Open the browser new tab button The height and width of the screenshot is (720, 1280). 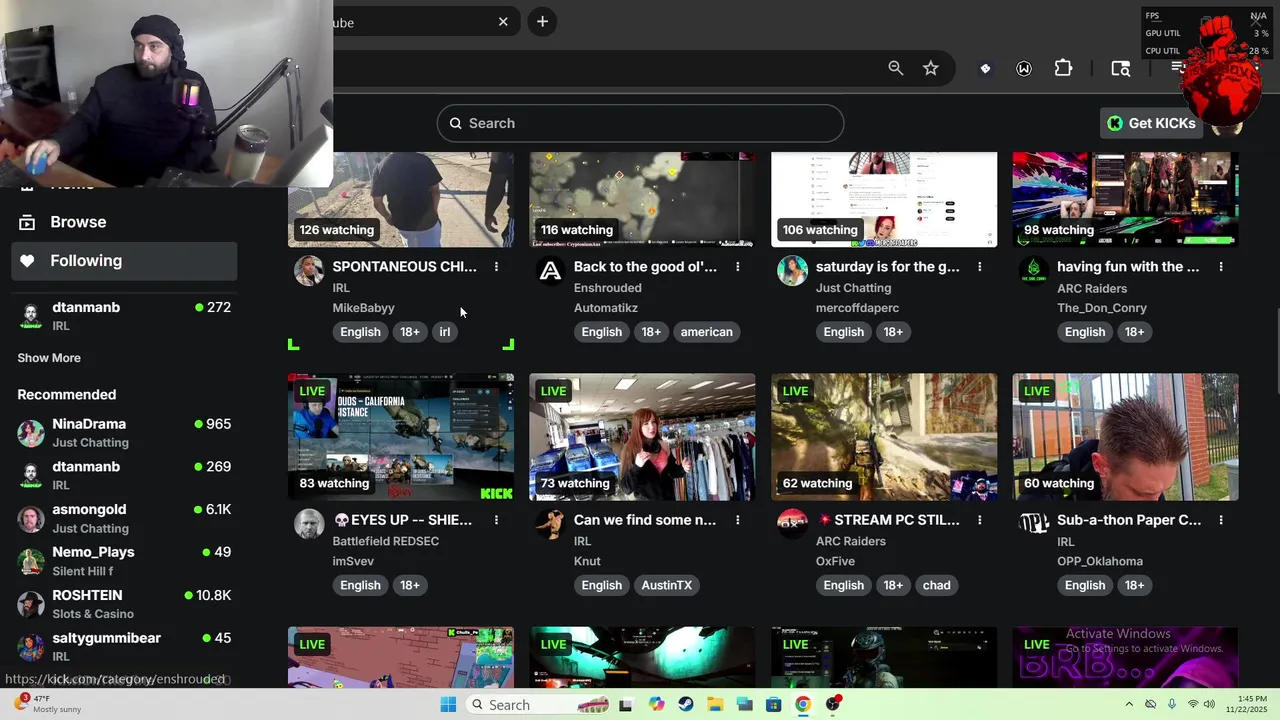pyautogui.click(x=542, y=22)
